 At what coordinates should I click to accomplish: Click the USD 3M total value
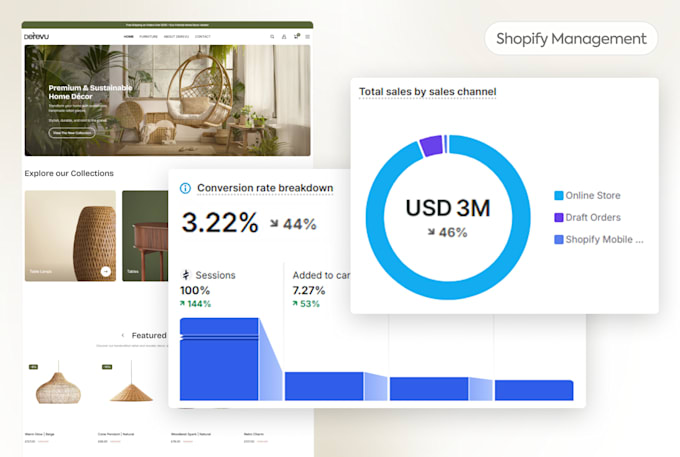pyautogui.click(x=448, y=208)
